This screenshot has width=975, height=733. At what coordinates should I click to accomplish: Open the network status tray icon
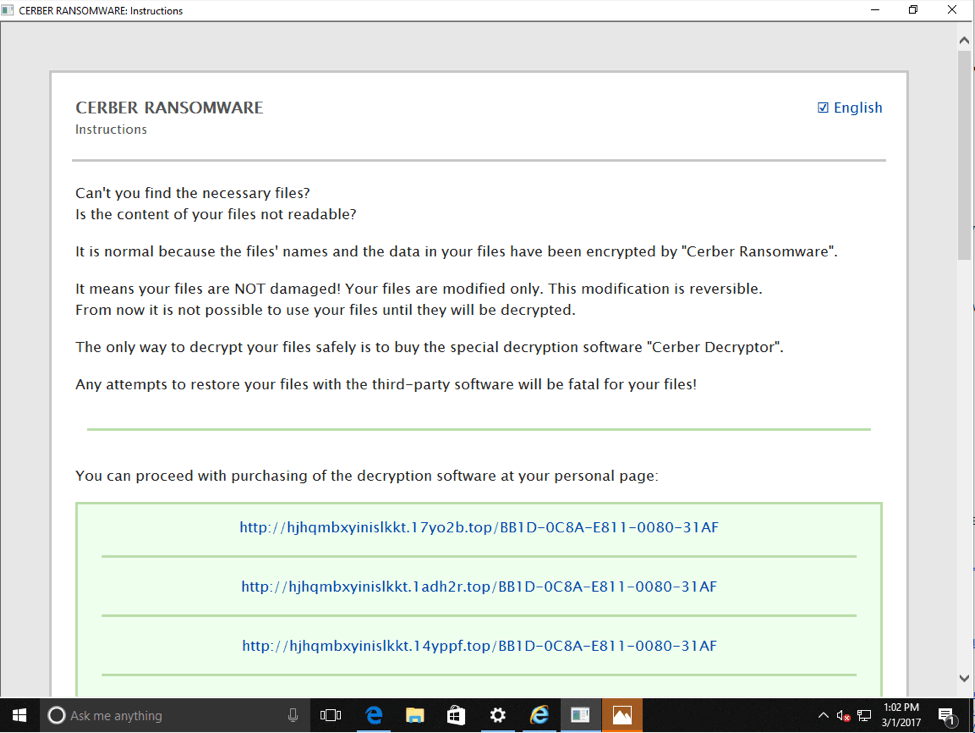pos(864,716)
